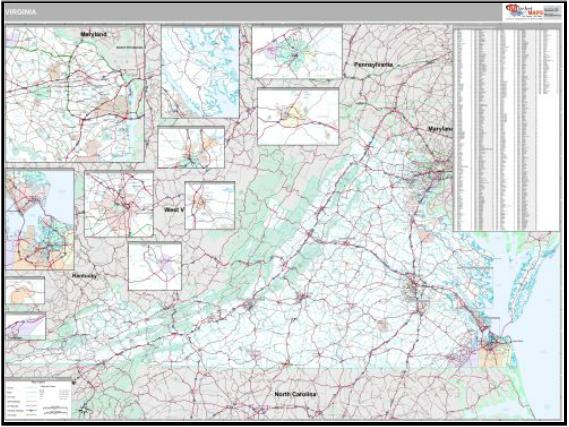Viewport: 569px width, 427px height.
Task: Open the inset map with purple city area
Action: [x=155, y=266]
